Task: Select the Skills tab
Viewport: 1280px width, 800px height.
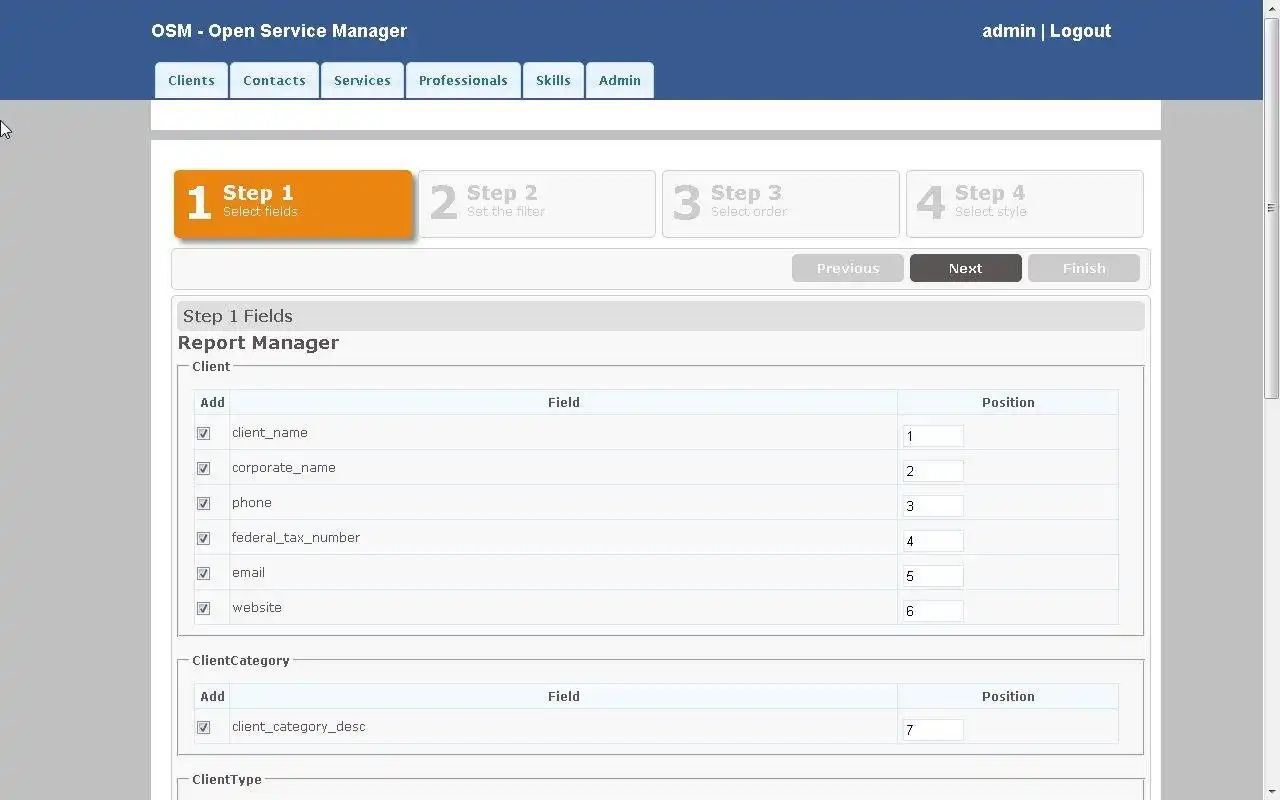Action: pyautogui.click(x=553, y=80)
